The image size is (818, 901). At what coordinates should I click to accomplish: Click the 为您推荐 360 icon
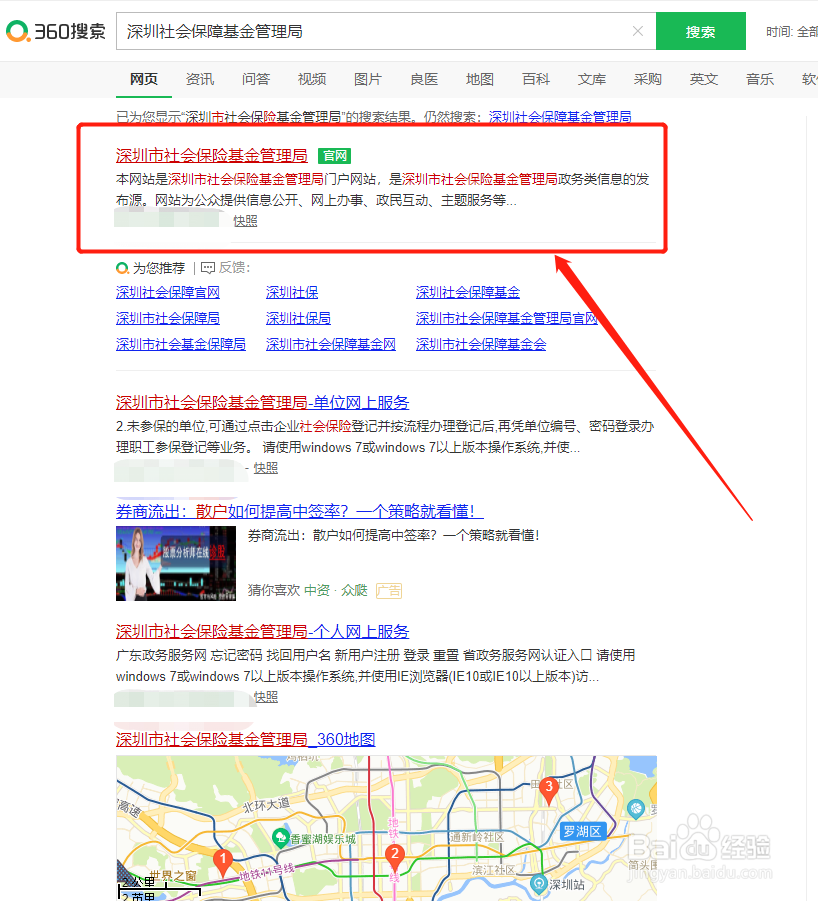[122, 268]
